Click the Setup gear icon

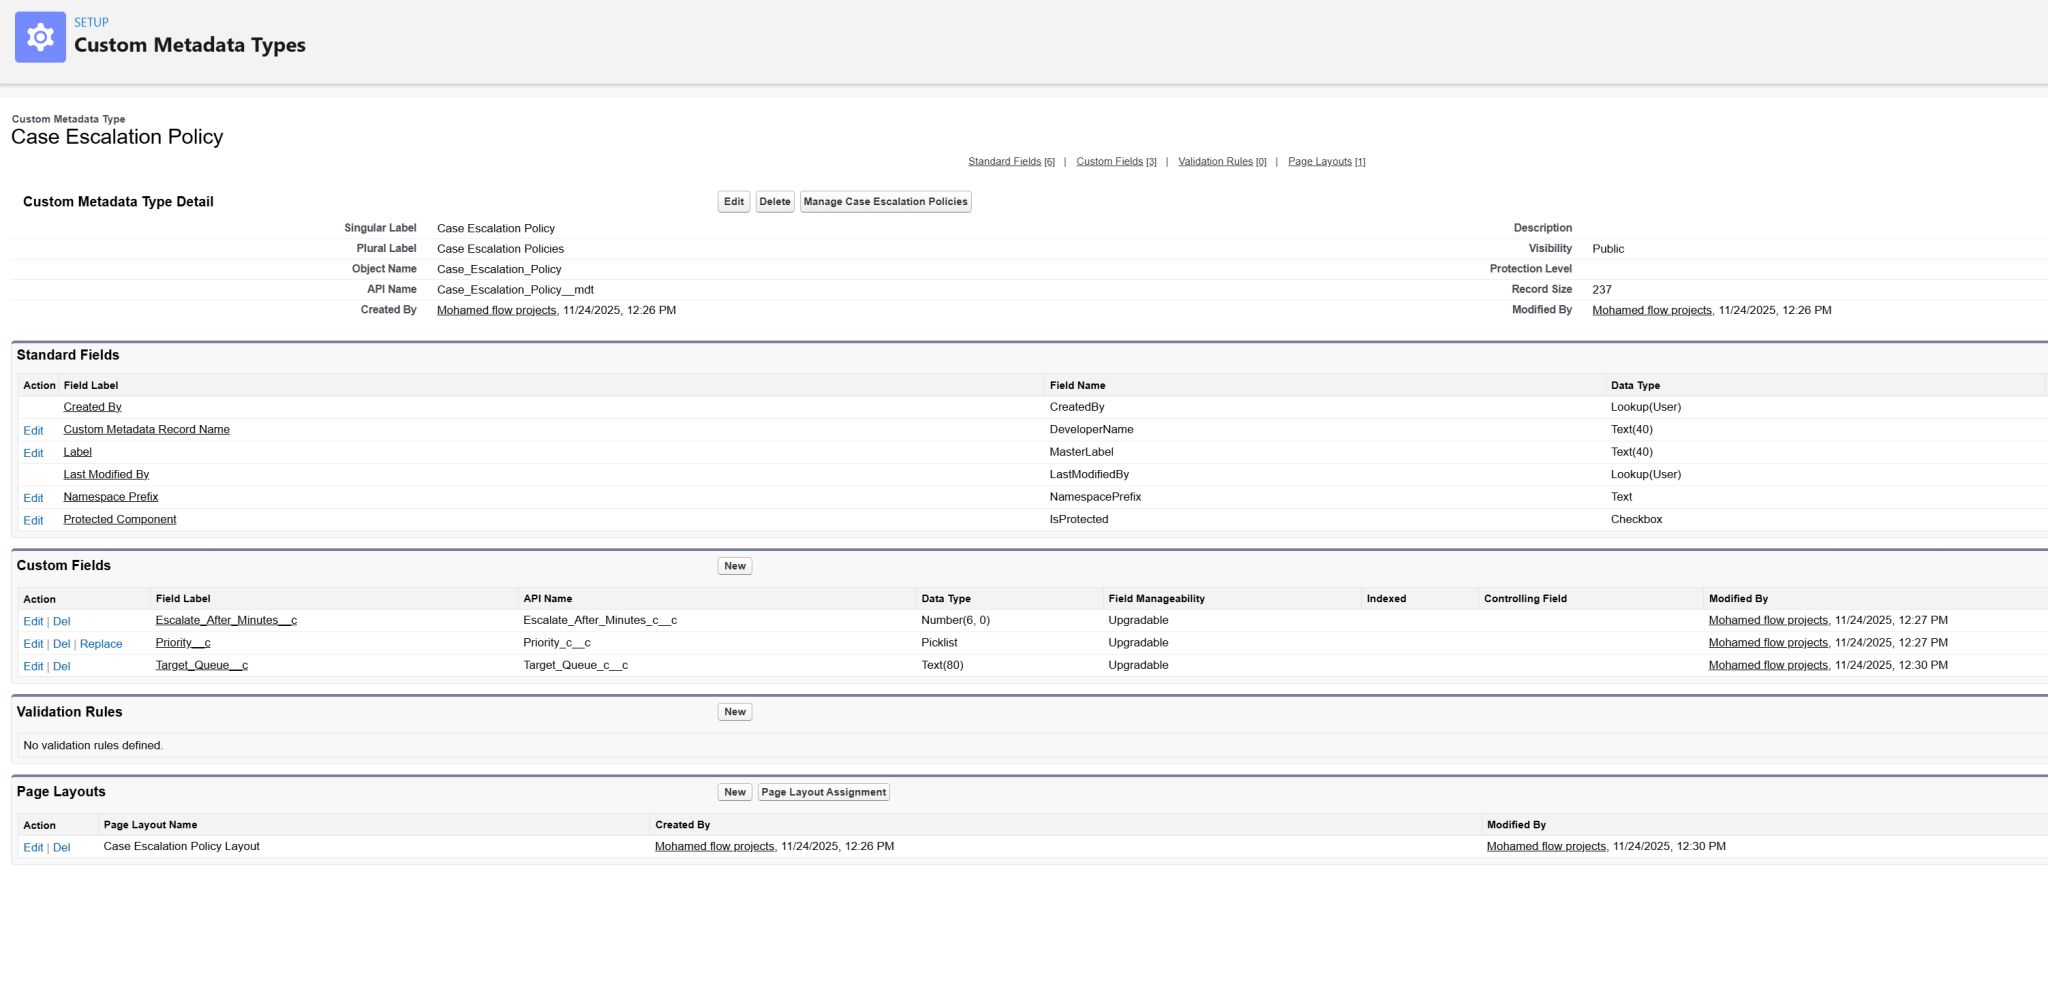[x=40, y=37]
